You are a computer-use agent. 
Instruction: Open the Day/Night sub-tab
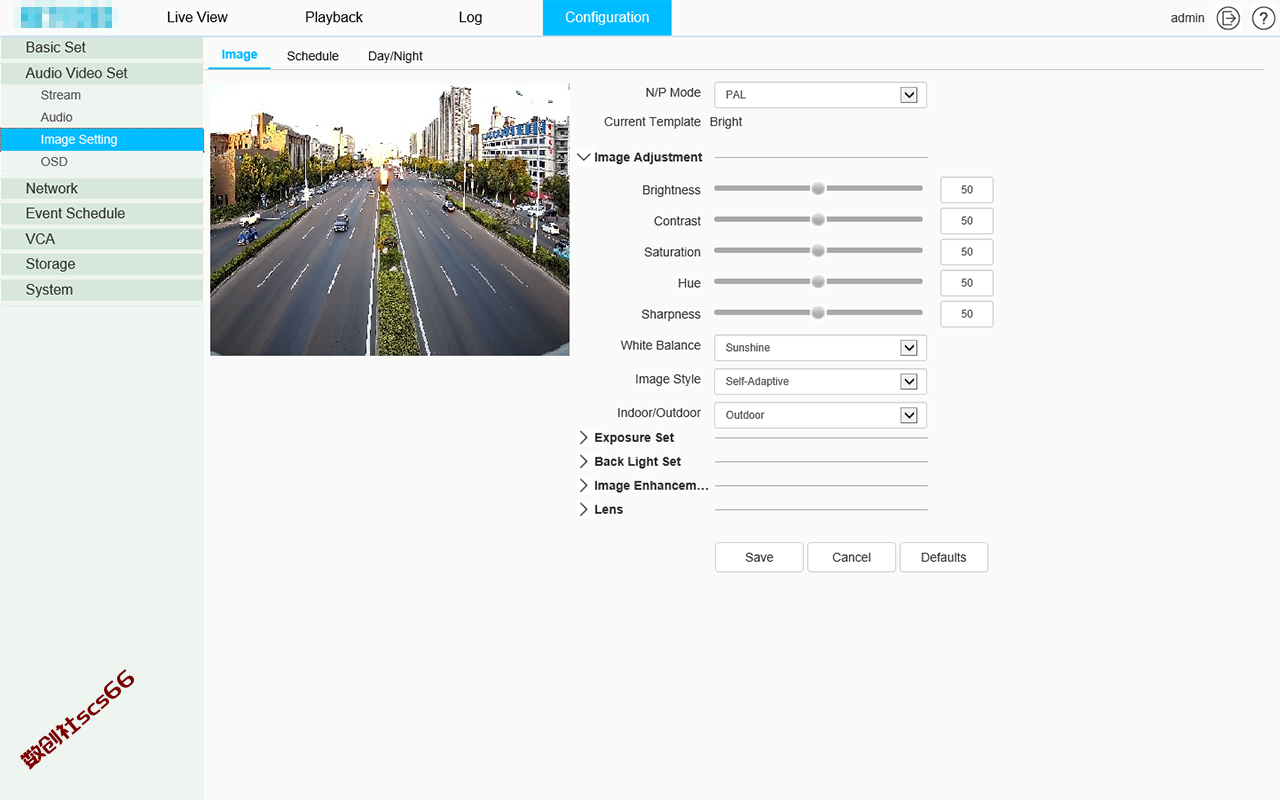click(395, 56)
